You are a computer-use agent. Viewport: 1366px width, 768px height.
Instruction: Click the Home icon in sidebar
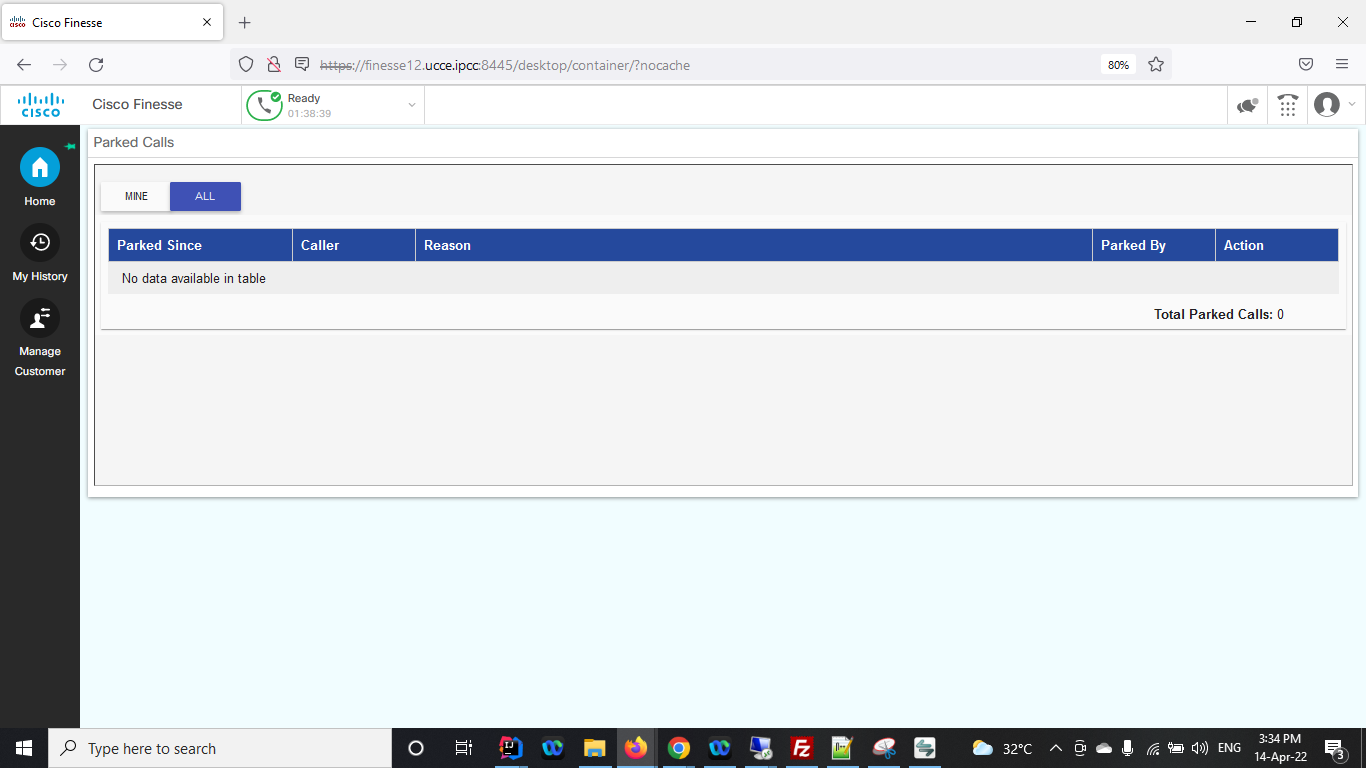click(x=40, y=167)
